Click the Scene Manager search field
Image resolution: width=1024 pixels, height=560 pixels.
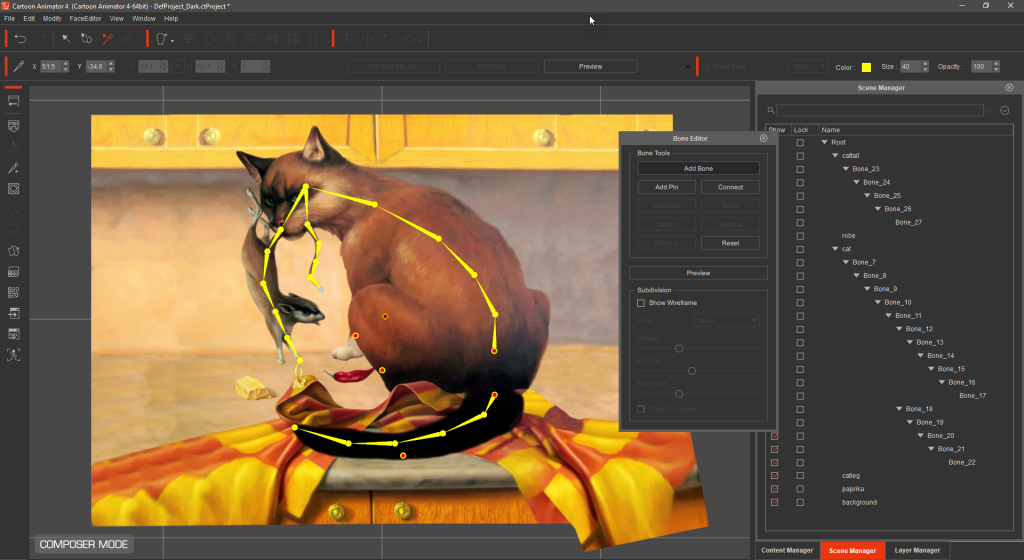[x=879, y=110]
